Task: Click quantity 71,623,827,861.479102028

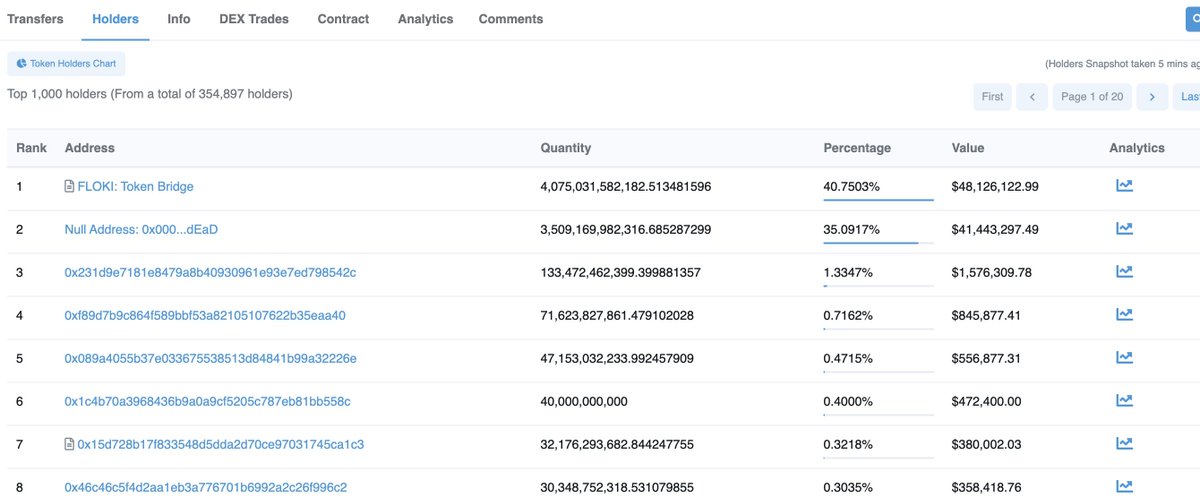Action: coord(617,315)
